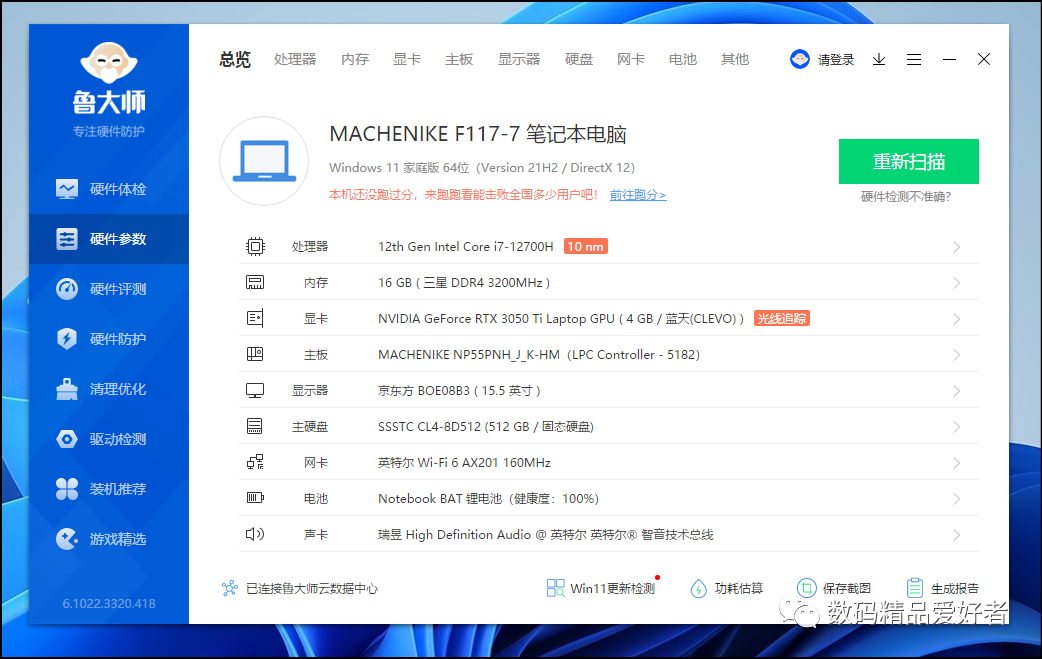Open the 硬件评测 benchmark gauge icon
1042x659 pixels.
click(66, 289)
